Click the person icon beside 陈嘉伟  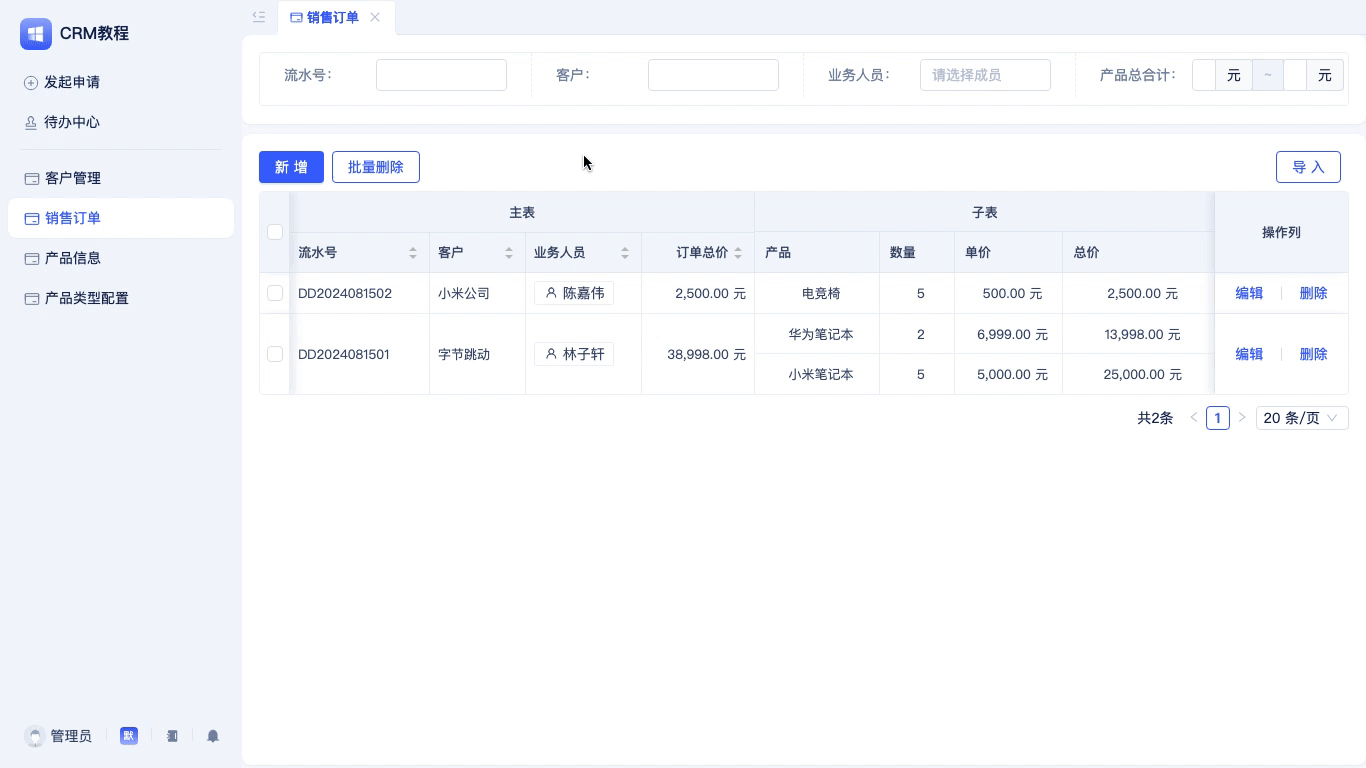pyautogui.click(x=551, y=293)
